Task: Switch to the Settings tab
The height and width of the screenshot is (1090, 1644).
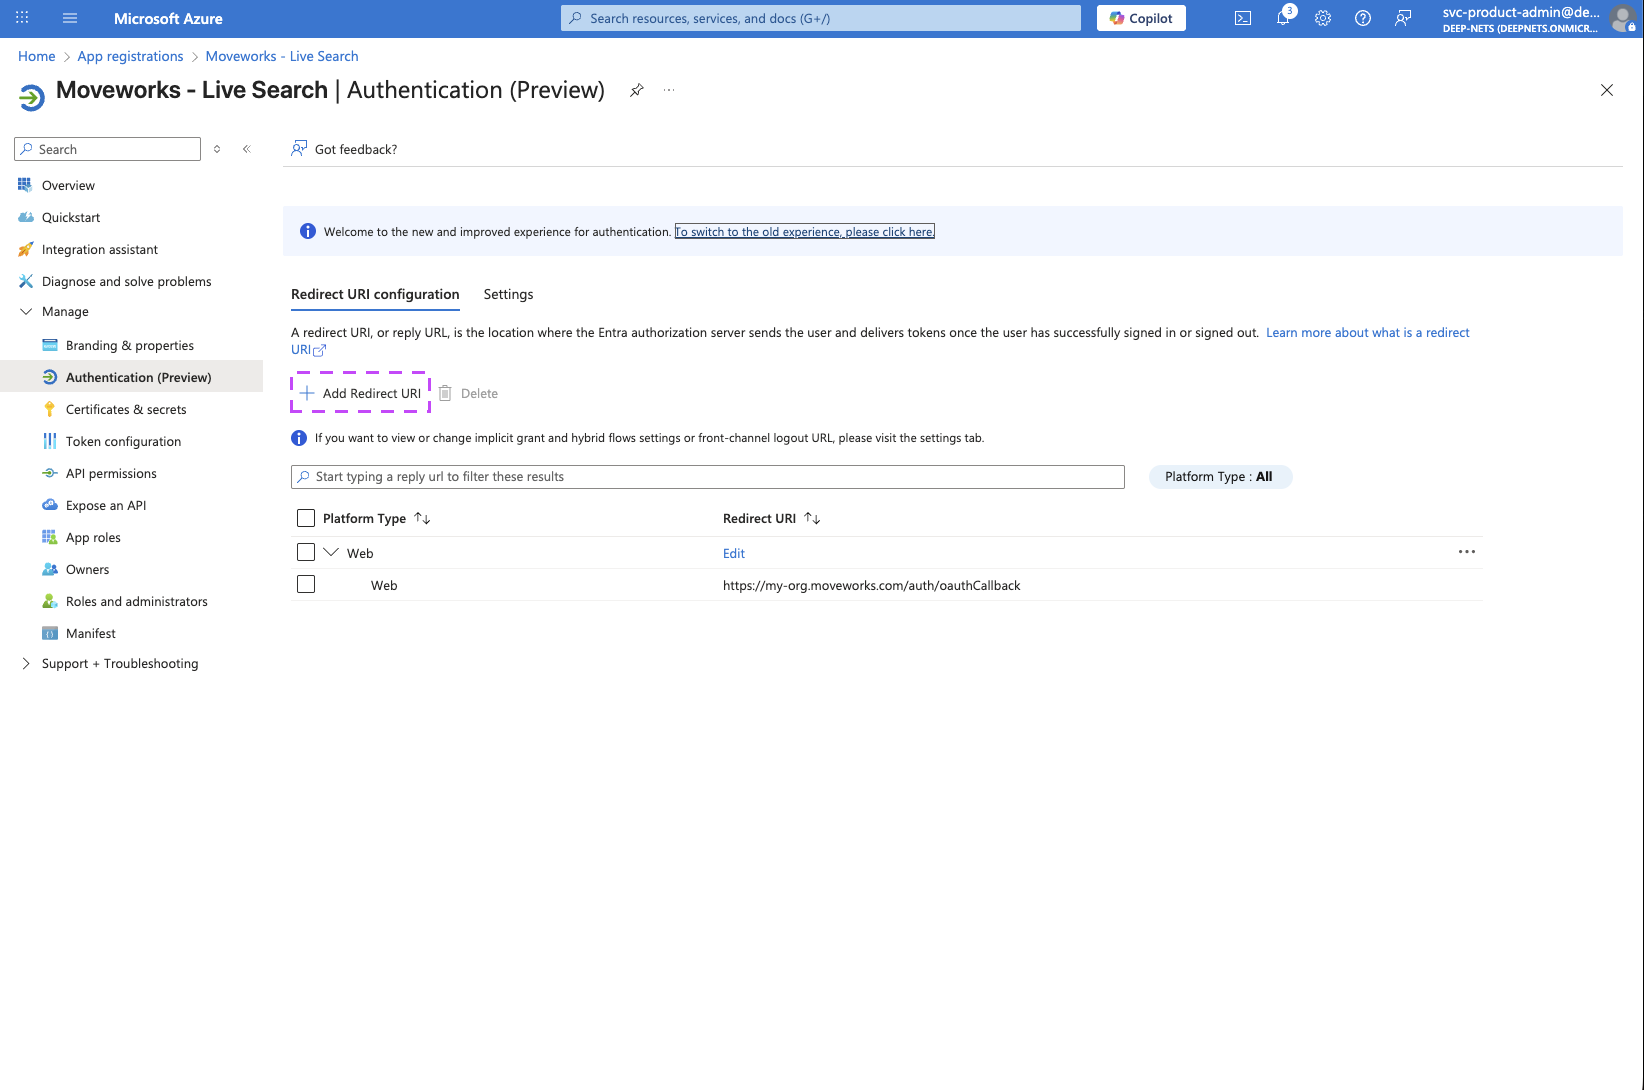Action: [508, 294]
